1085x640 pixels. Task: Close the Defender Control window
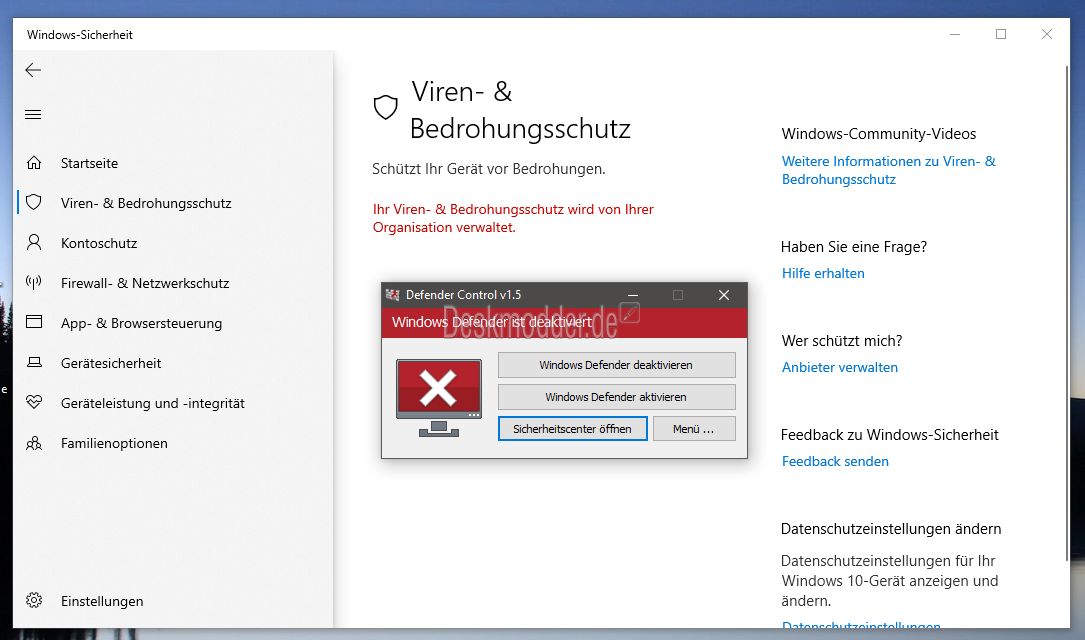[x=724, y=295]
